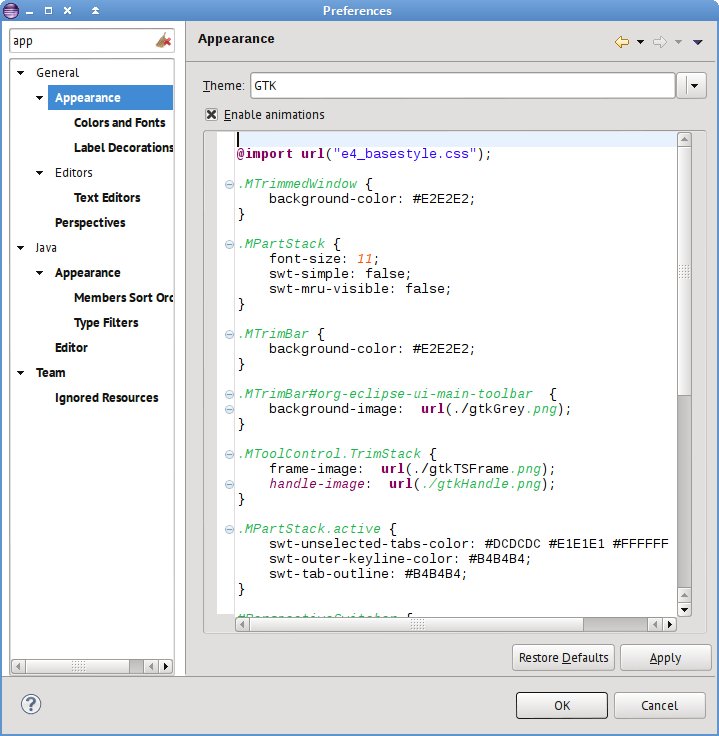Screen dimensions: 719x736
Task: Click the swt-tab-outline #B4B4B4 line
Action: click(368, 574)
